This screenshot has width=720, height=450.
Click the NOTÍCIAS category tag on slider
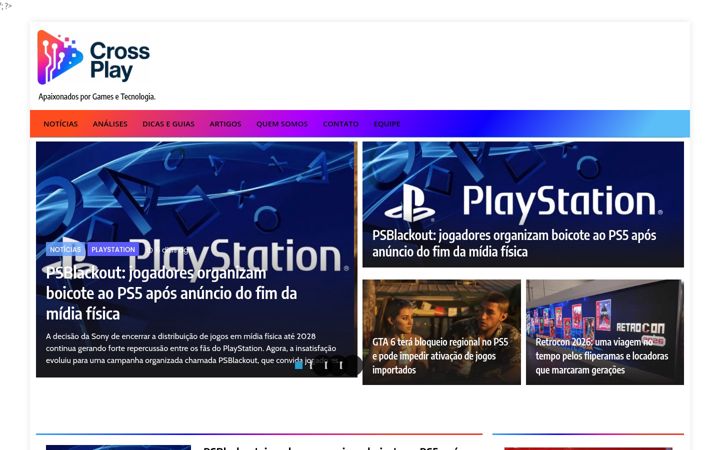click(x=65, y=249)
